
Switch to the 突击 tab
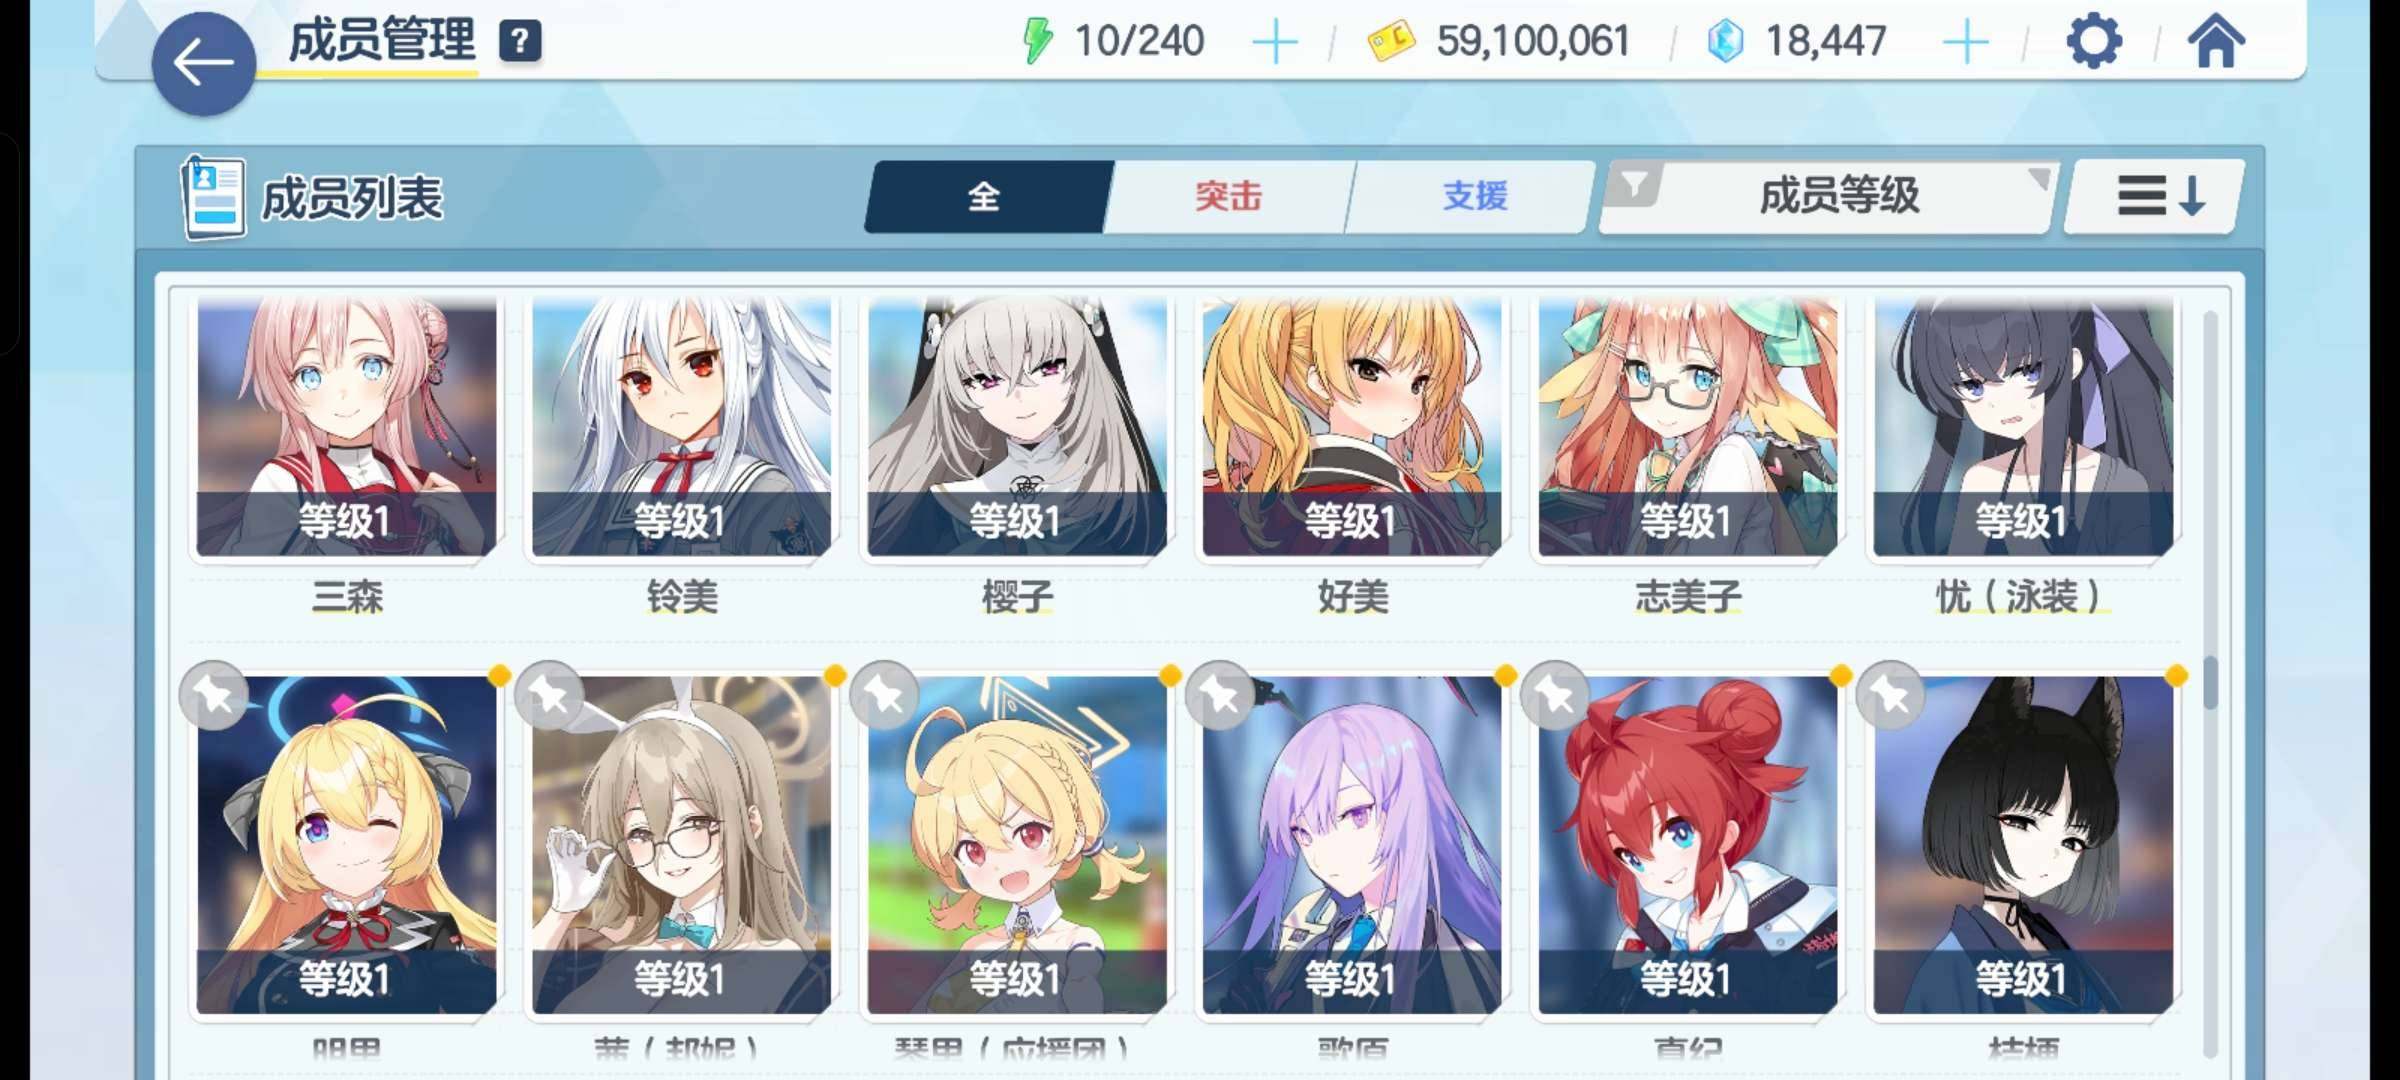(1228, 196)
